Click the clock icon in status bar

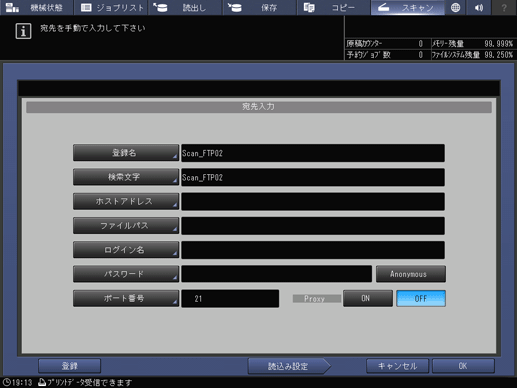(x=7, y=382)
